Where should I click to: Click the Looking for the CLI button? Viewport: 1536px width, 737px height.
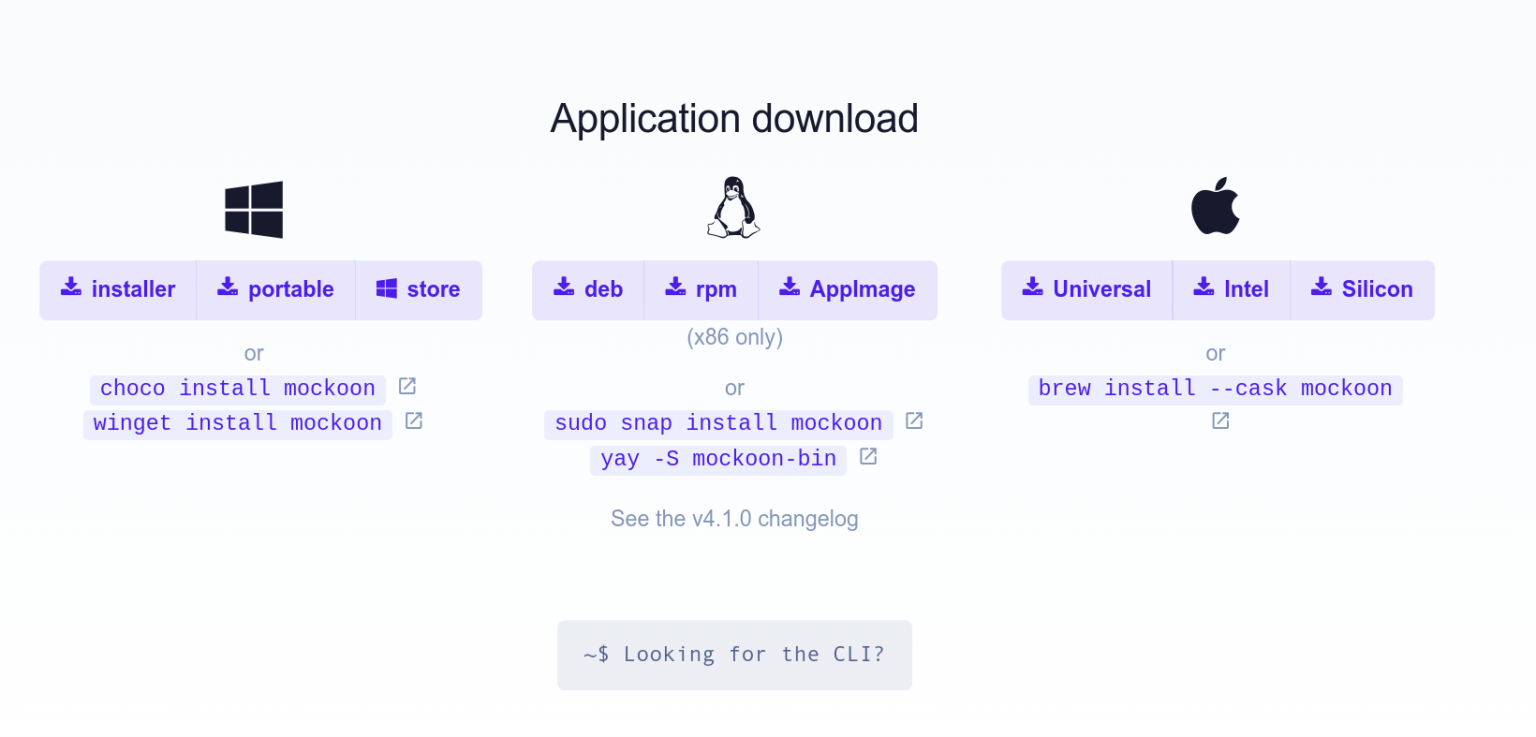pos(734,654)
